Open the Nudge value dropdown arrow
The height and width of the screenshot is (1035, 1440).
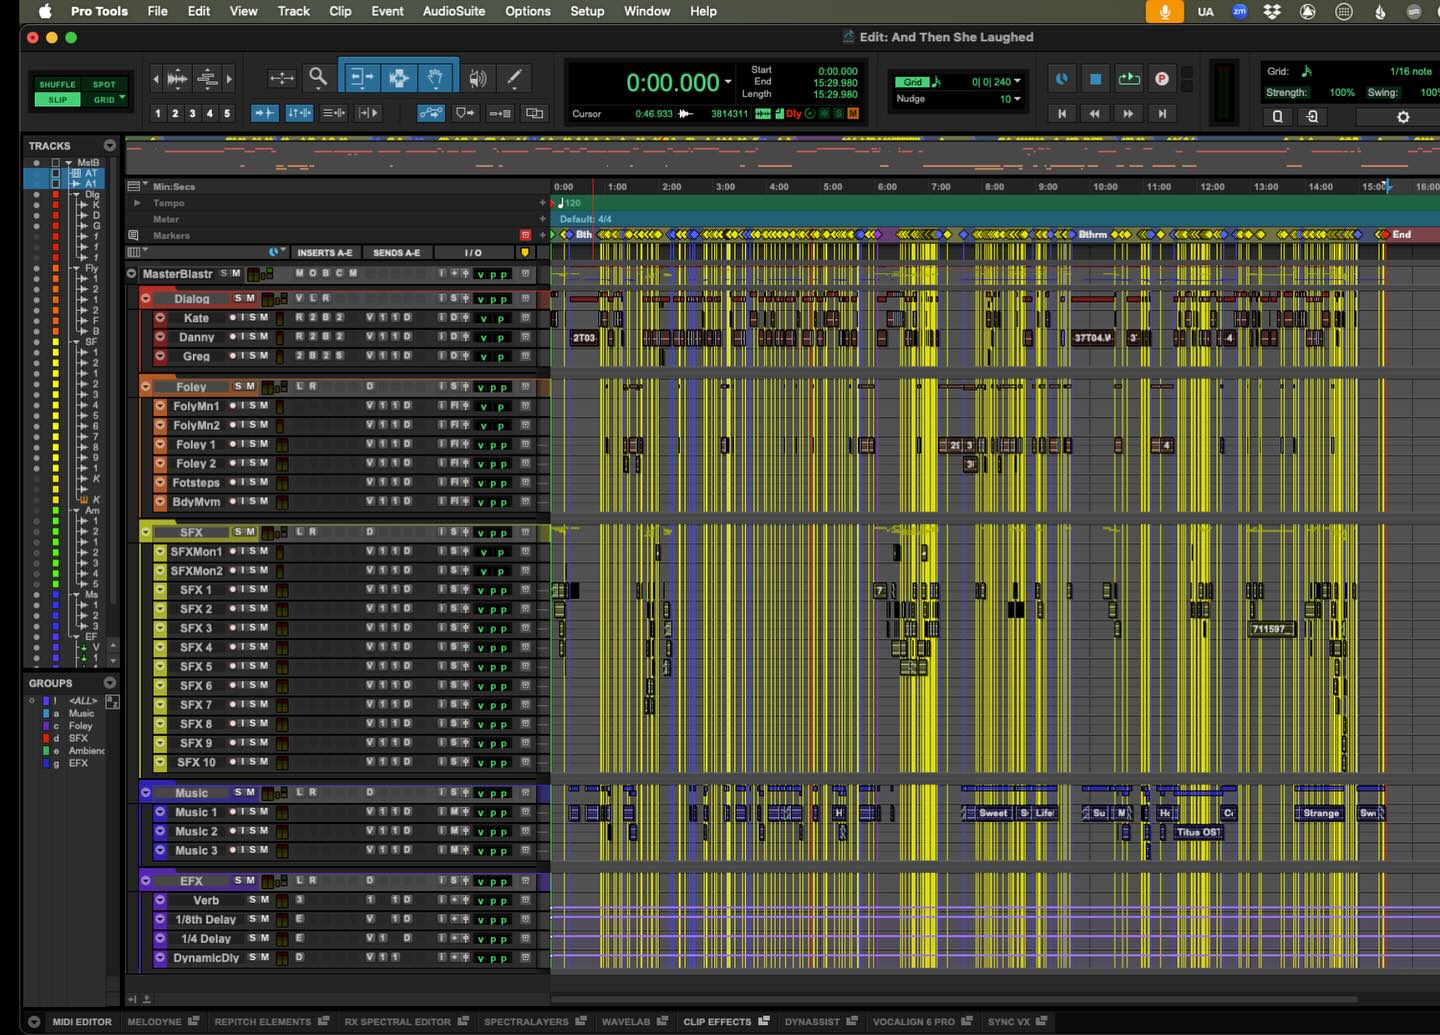pos(1017,99)
